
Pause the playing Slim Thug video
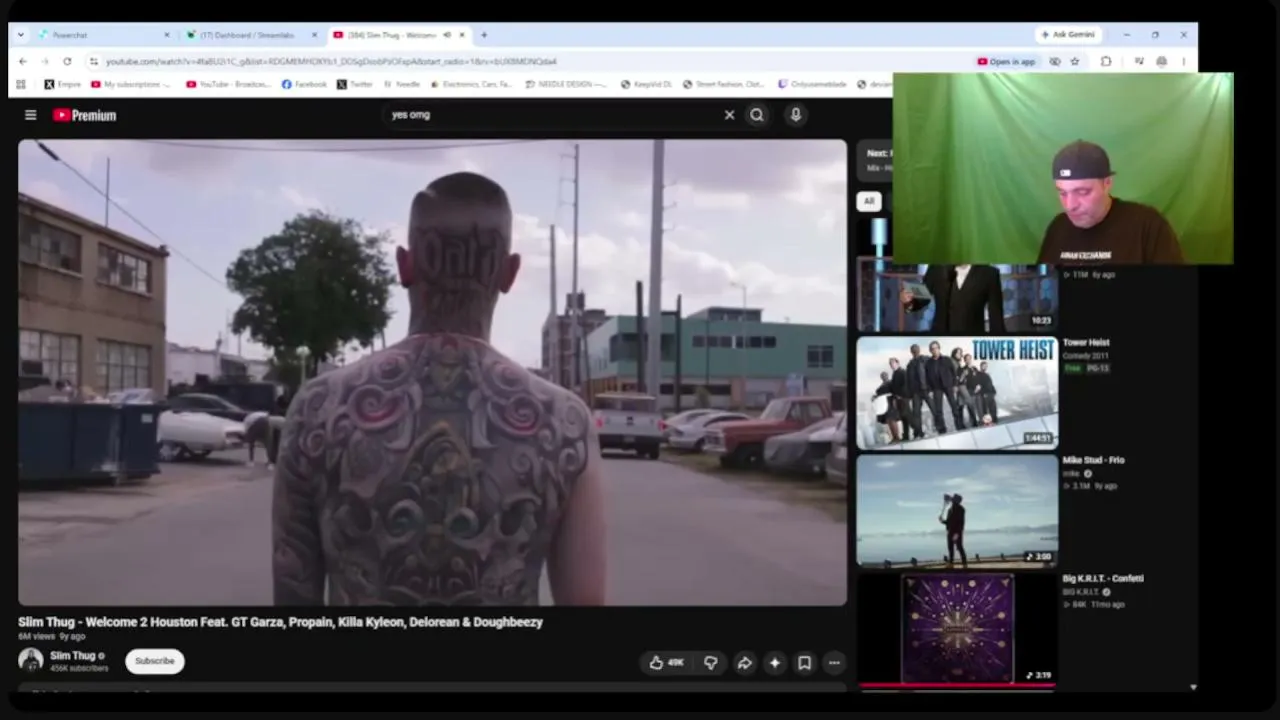tap(432, 372)
